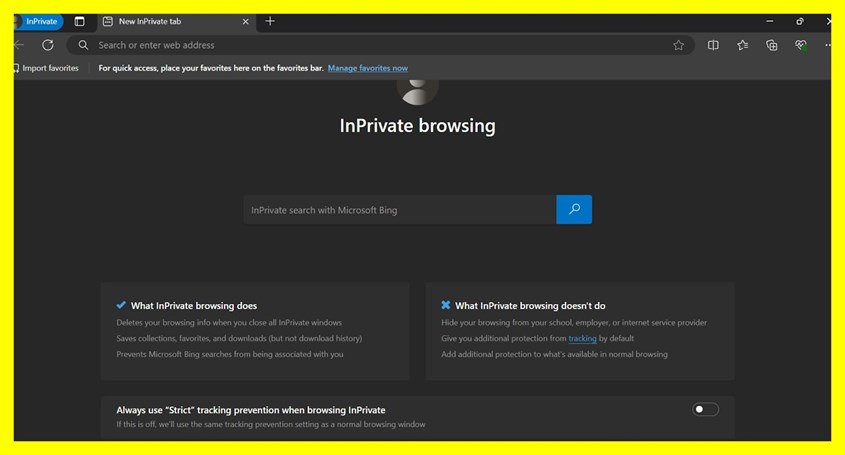Close the New InPrivate tab

[x=245, y=22]
